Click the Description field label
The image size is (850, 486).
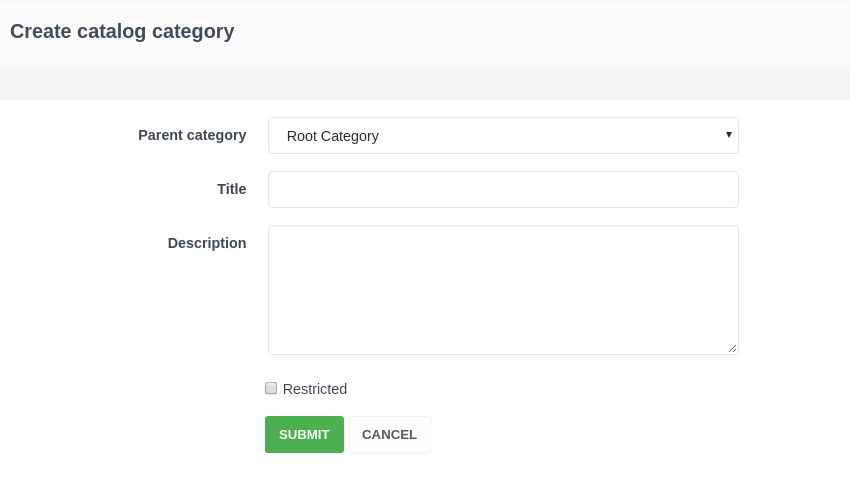(x=207, y=243)
